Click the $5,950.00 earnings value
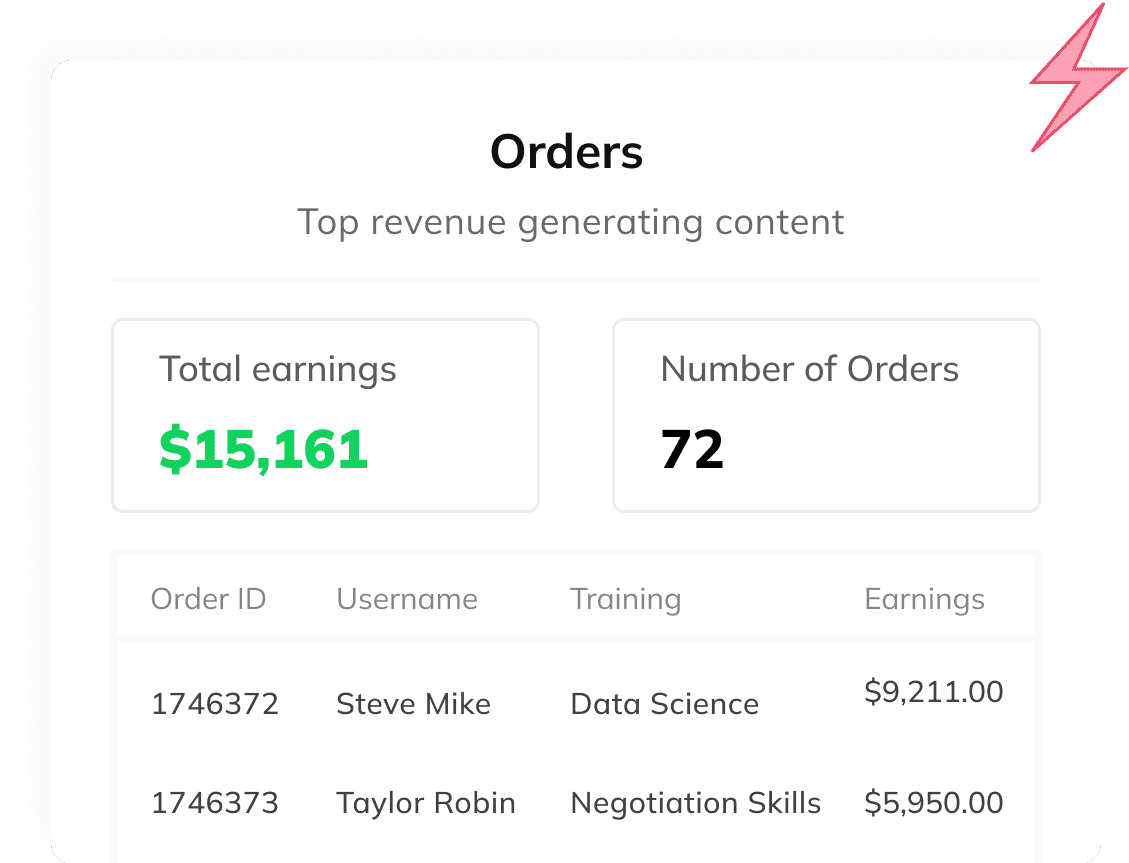1129x863 pixels. [x=933, y=803]
